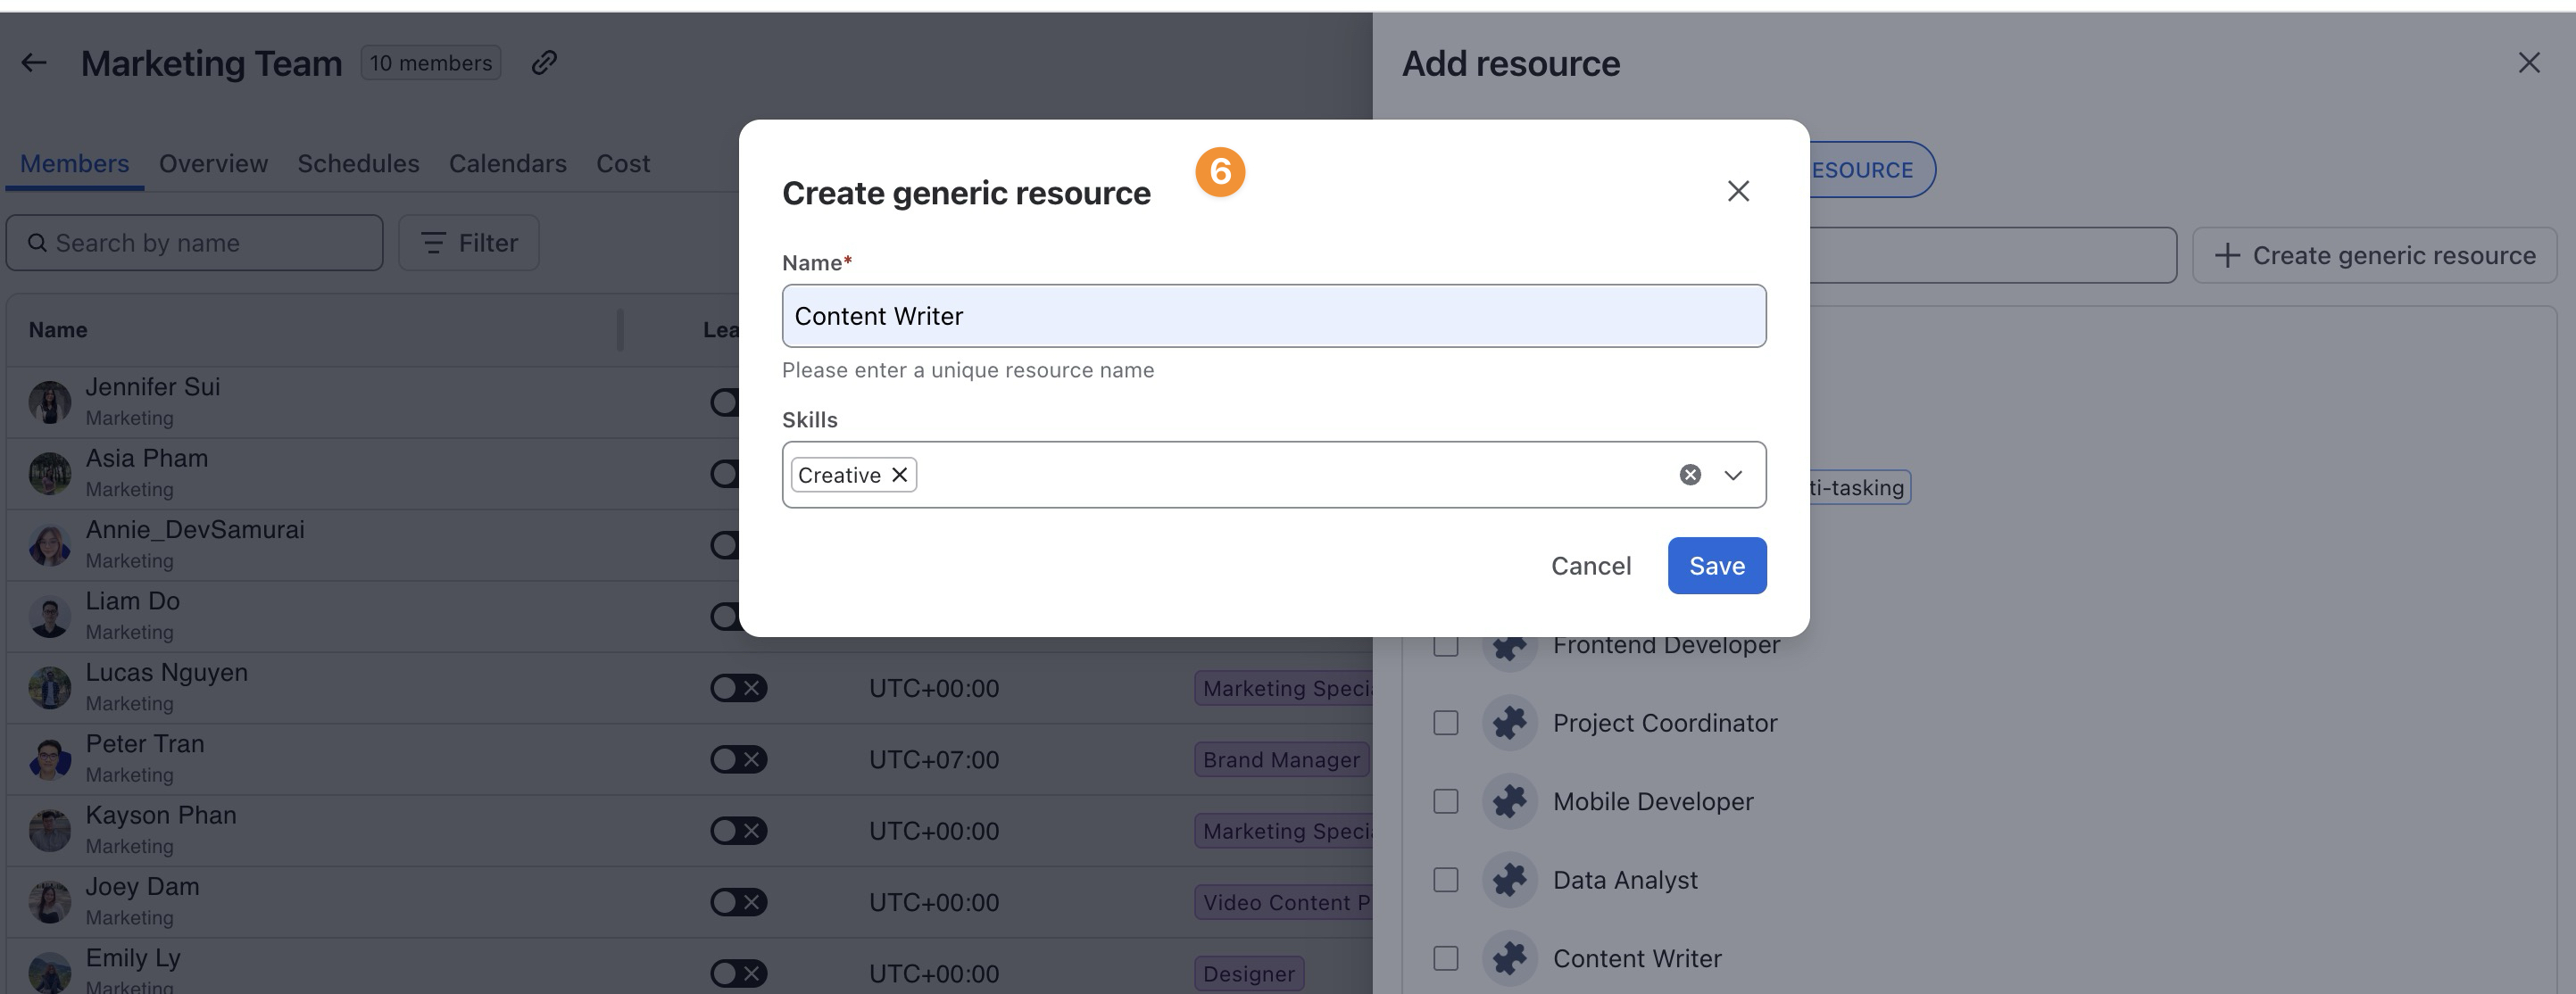This screenshot has width=2576, height=994.
Task: Click the 10 members badge
Action: (431, 63)
